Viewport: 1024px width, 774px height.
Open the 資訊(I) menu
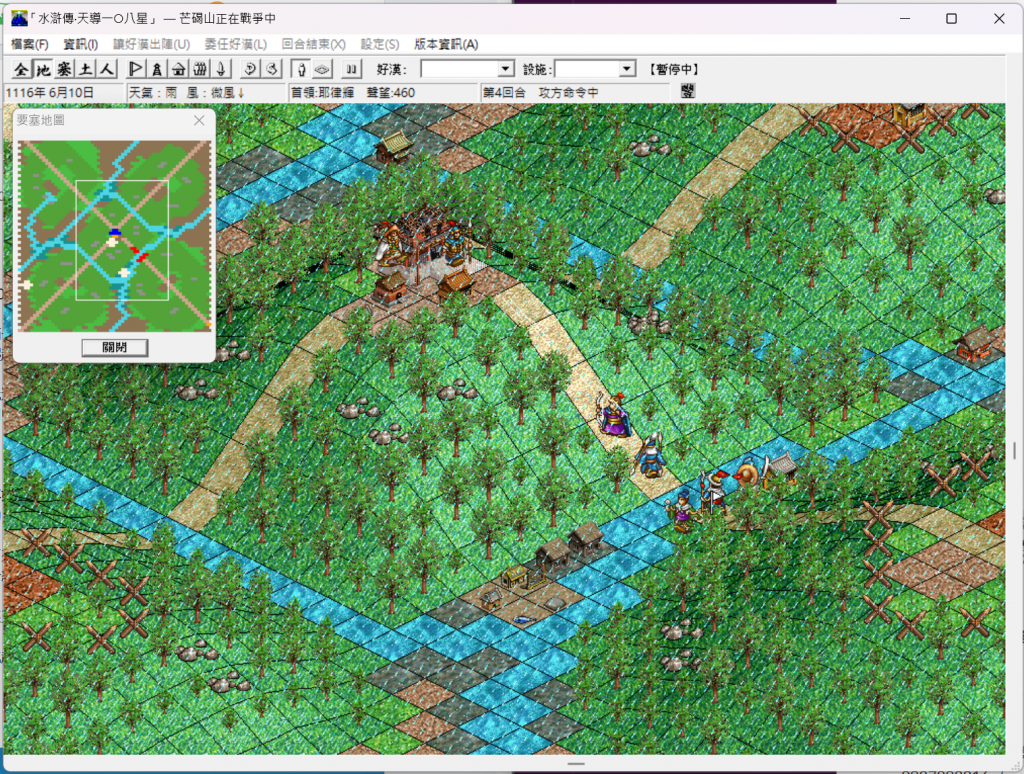click(x=80, y=44)
